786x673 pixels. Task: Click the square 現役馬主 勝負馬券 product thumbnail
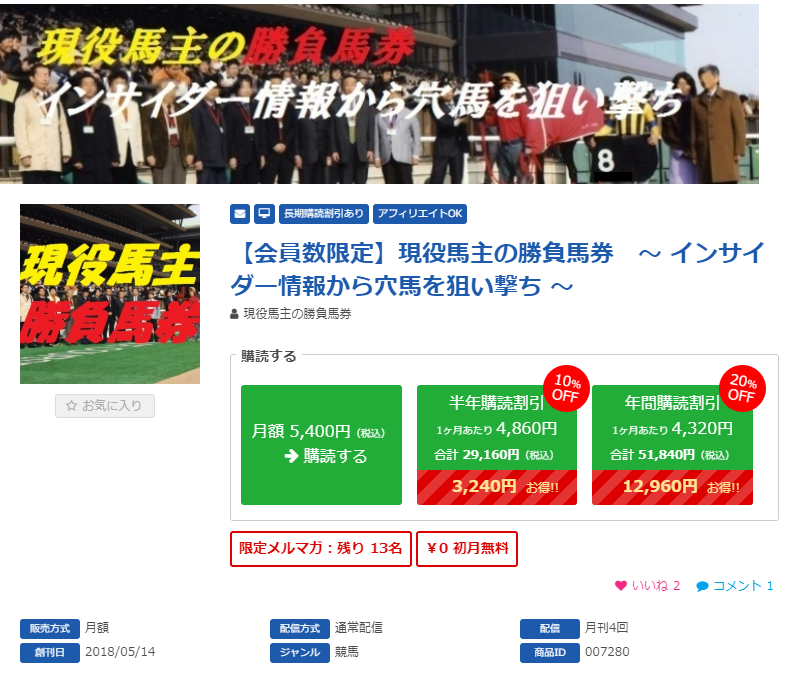pos(110,294)
